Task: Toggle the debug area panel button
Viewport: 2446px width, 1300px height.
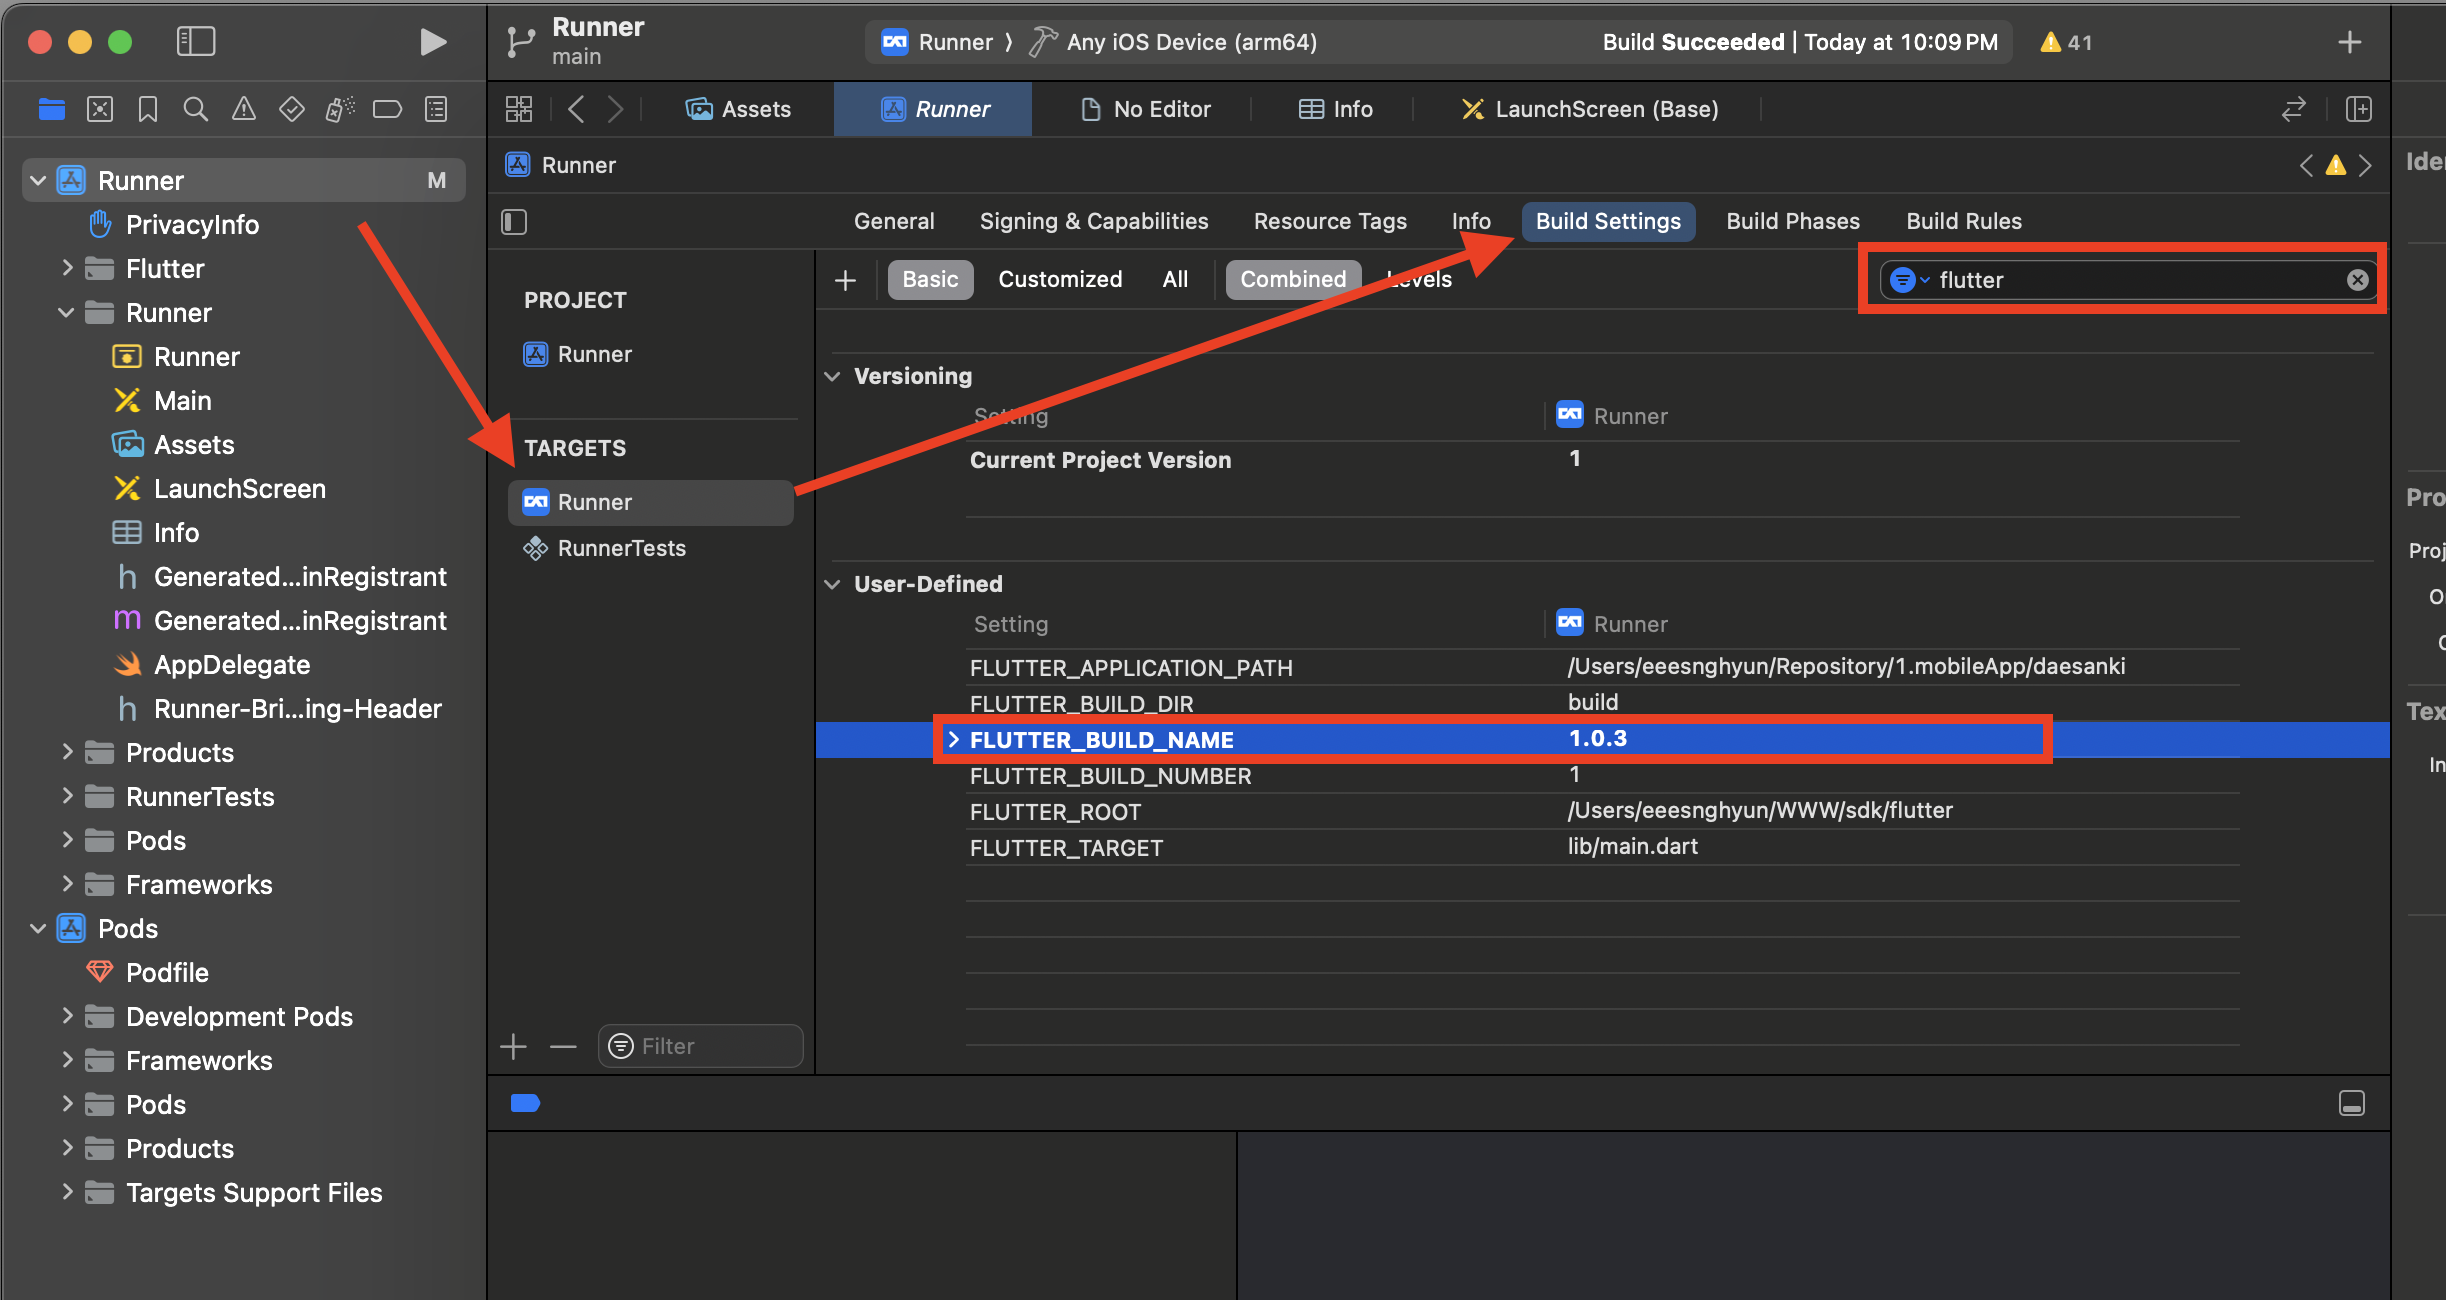Action: pos(2351,1103)
